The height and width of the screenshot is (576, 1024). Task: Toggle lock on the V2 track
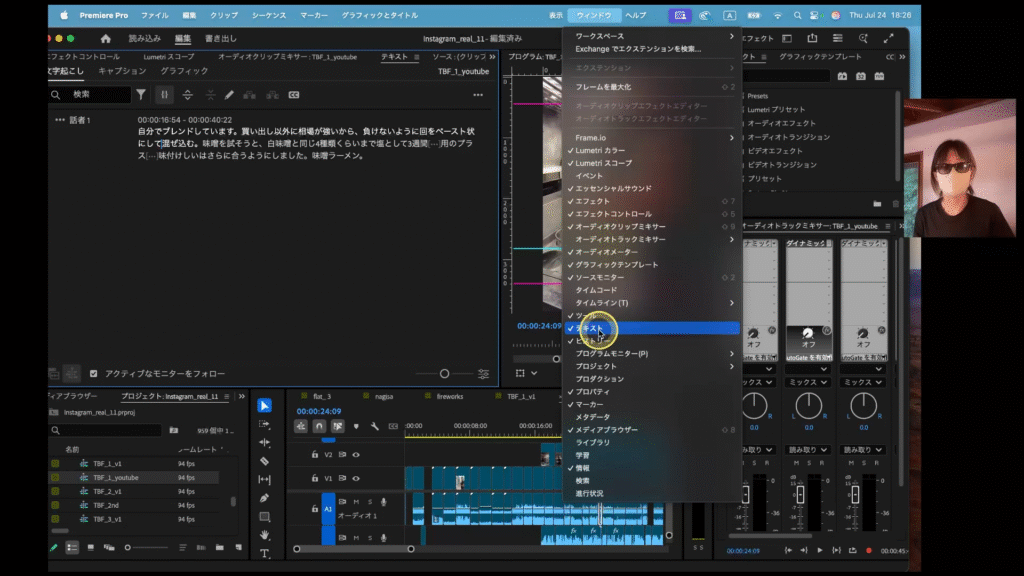pyautogui.click(x=315, y=455)
